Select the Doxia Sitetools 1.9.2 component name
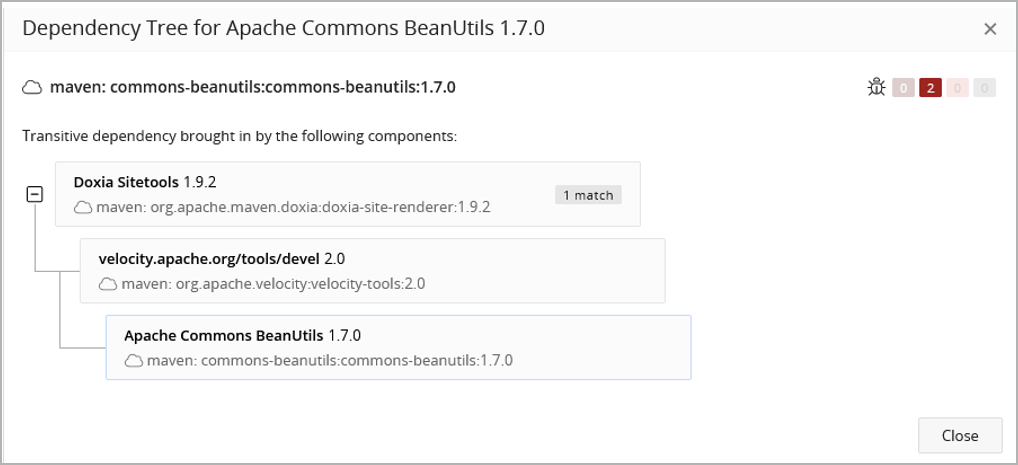1018x465 pixels. coord(145,182)
